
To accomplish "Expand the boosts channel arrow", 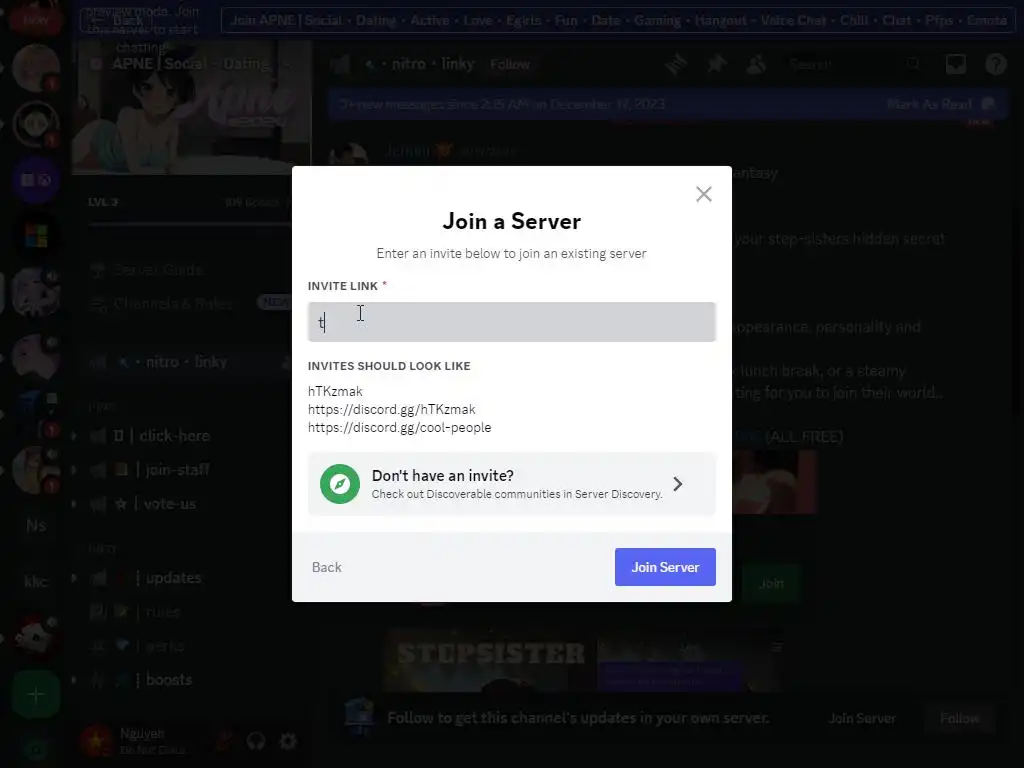I will click(74, 680).
